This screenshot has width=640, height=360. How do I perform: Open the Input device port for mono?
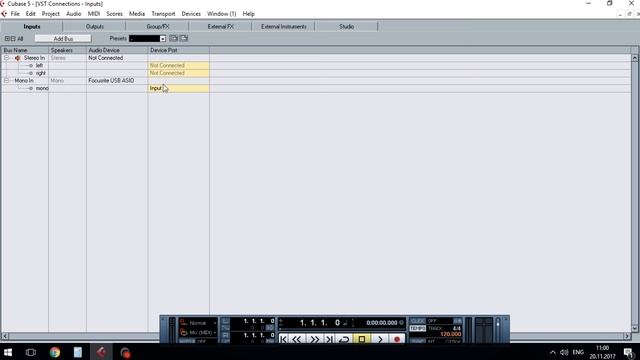[179, 88]
